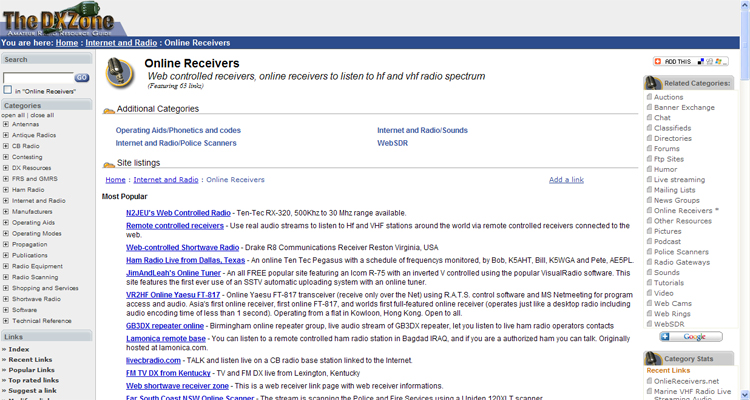Expand the Ham Radio category node
750x400 pixels.
click(x=6, y=189)
